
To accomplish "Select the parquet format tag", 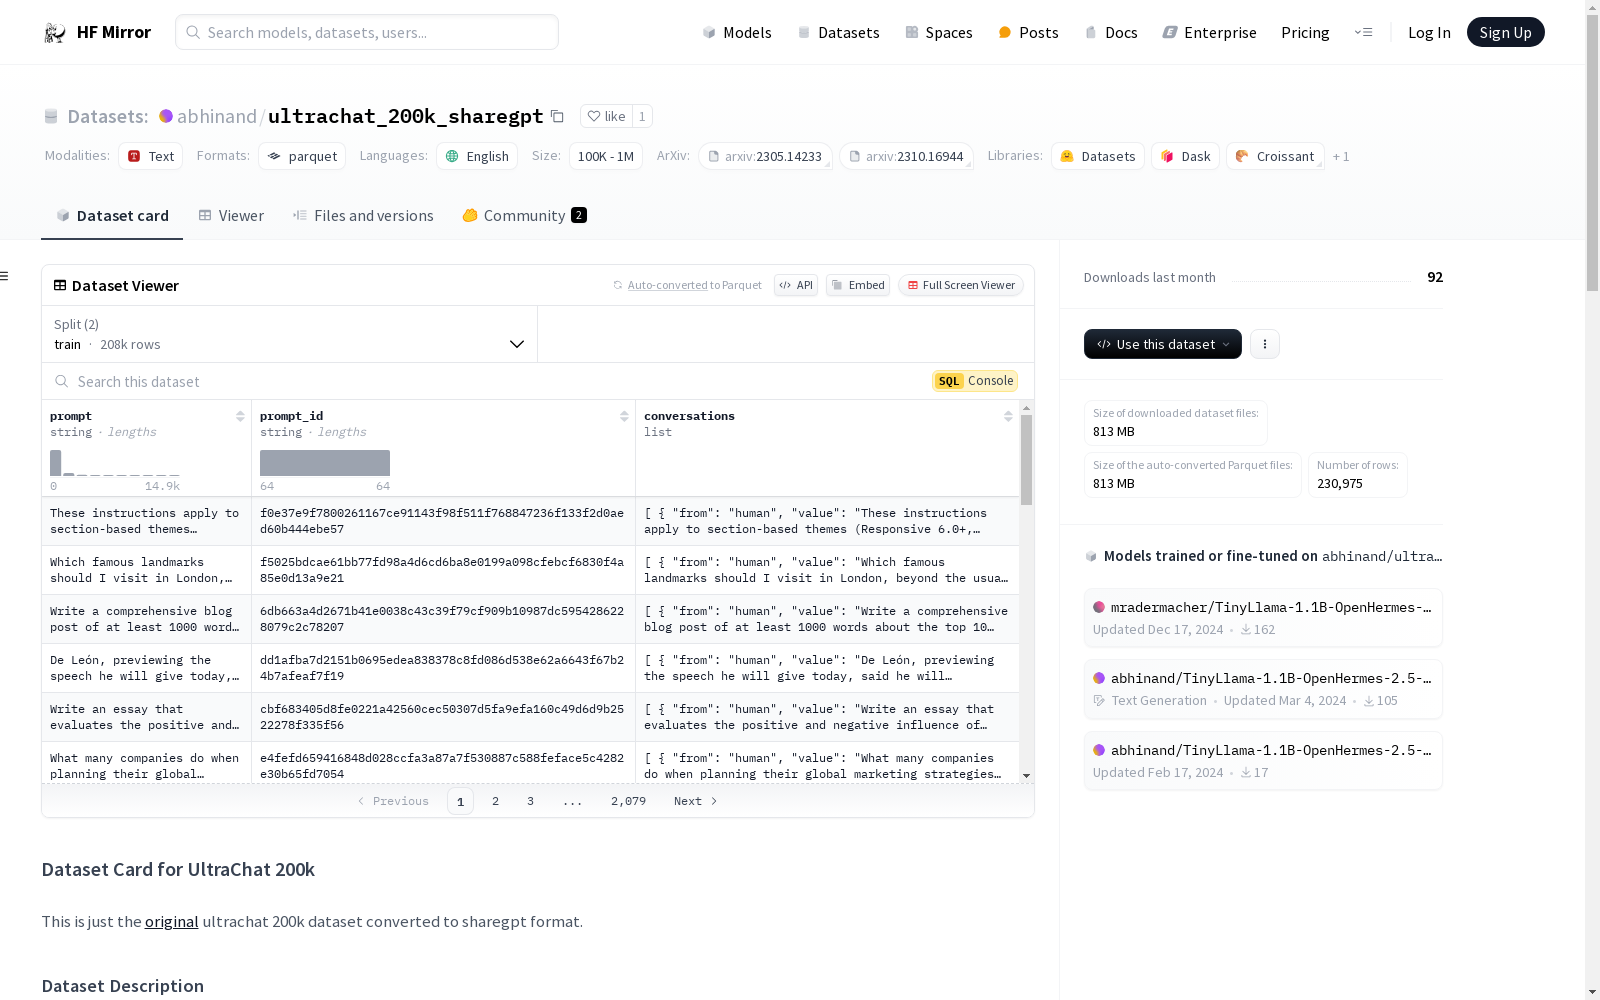I will click(302, 156).
